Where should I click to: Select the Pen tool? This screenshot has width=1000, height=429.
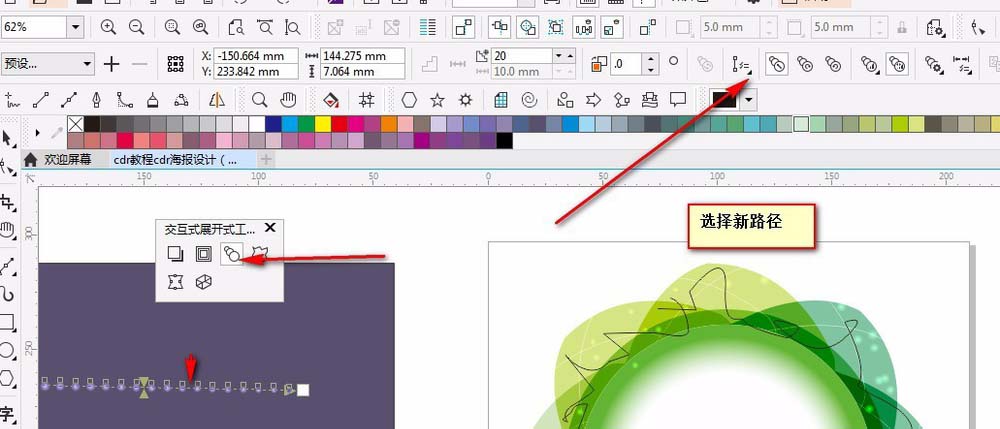[97, 100]
